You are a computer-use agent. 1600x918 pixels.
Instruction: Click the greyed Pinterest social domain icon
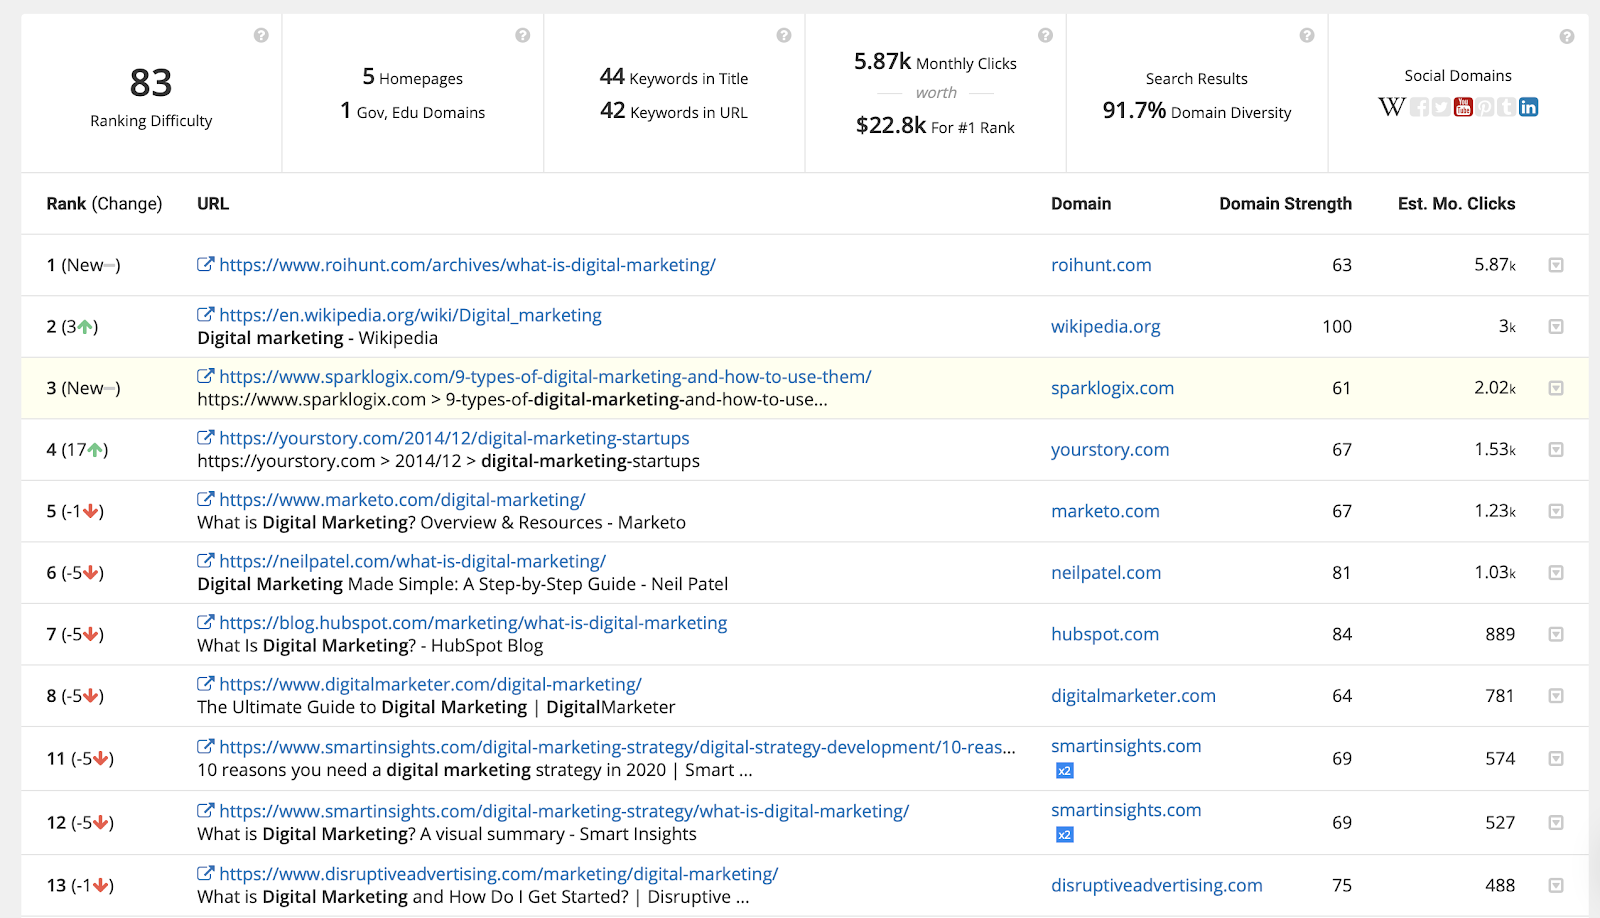[x=1485, y=107]
